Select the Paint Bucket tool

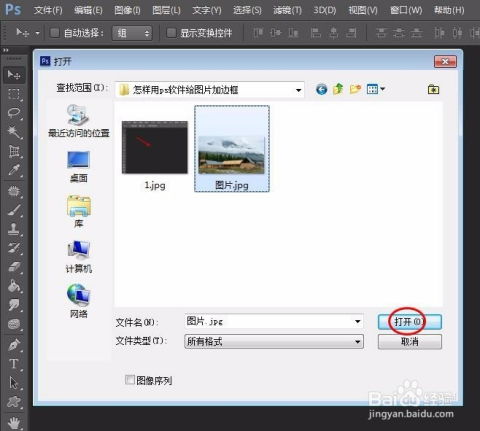[14, 286]
